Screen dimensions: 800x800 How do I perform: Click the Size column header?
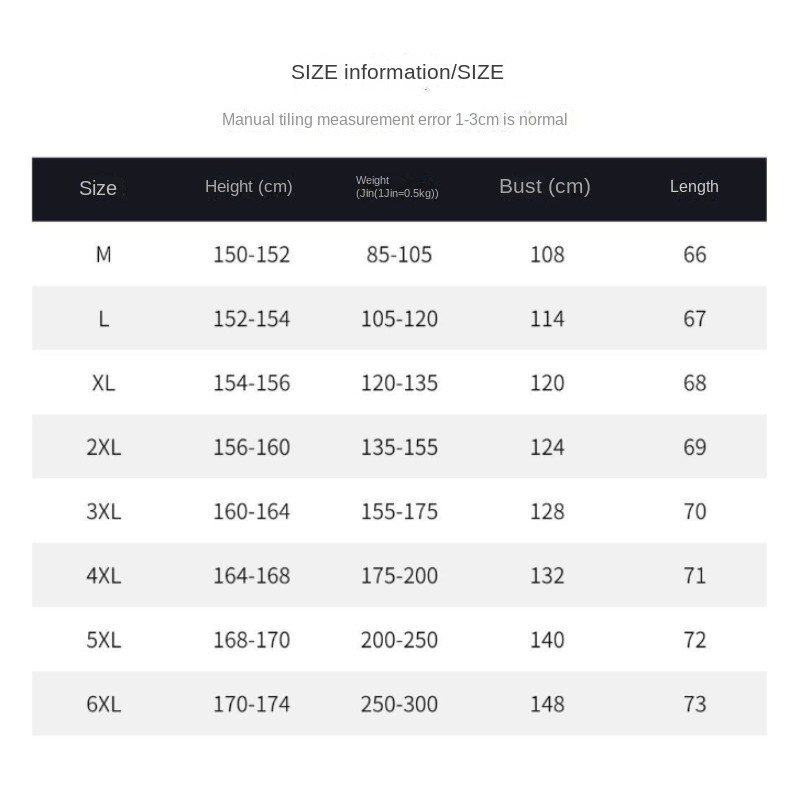click(98, 188)
